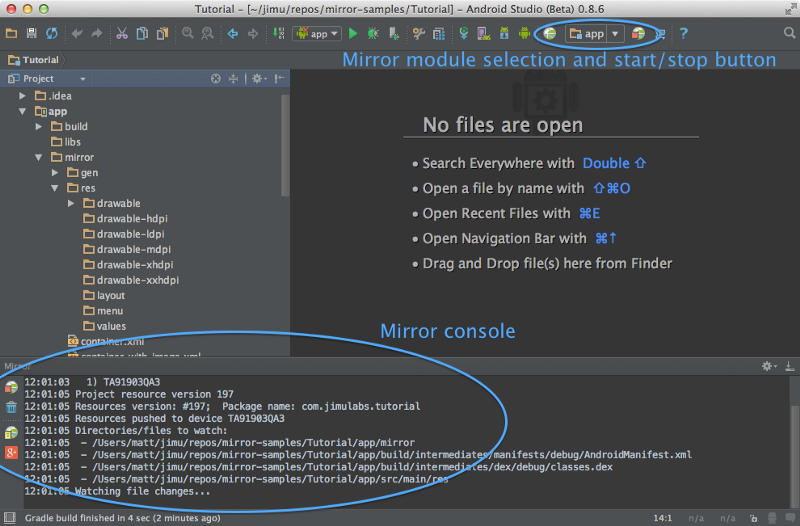The height and width of the screenshot is (526, 800).
Task: Click the Undo arrow in the toolbar
Action: tap(77, 34)
